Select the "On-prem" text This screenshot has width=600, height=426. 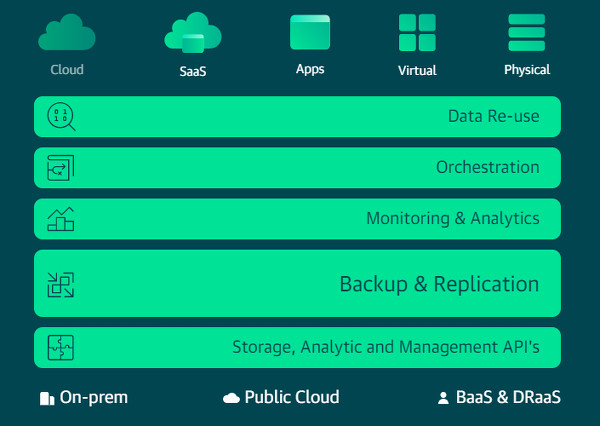tap(94, 398)
